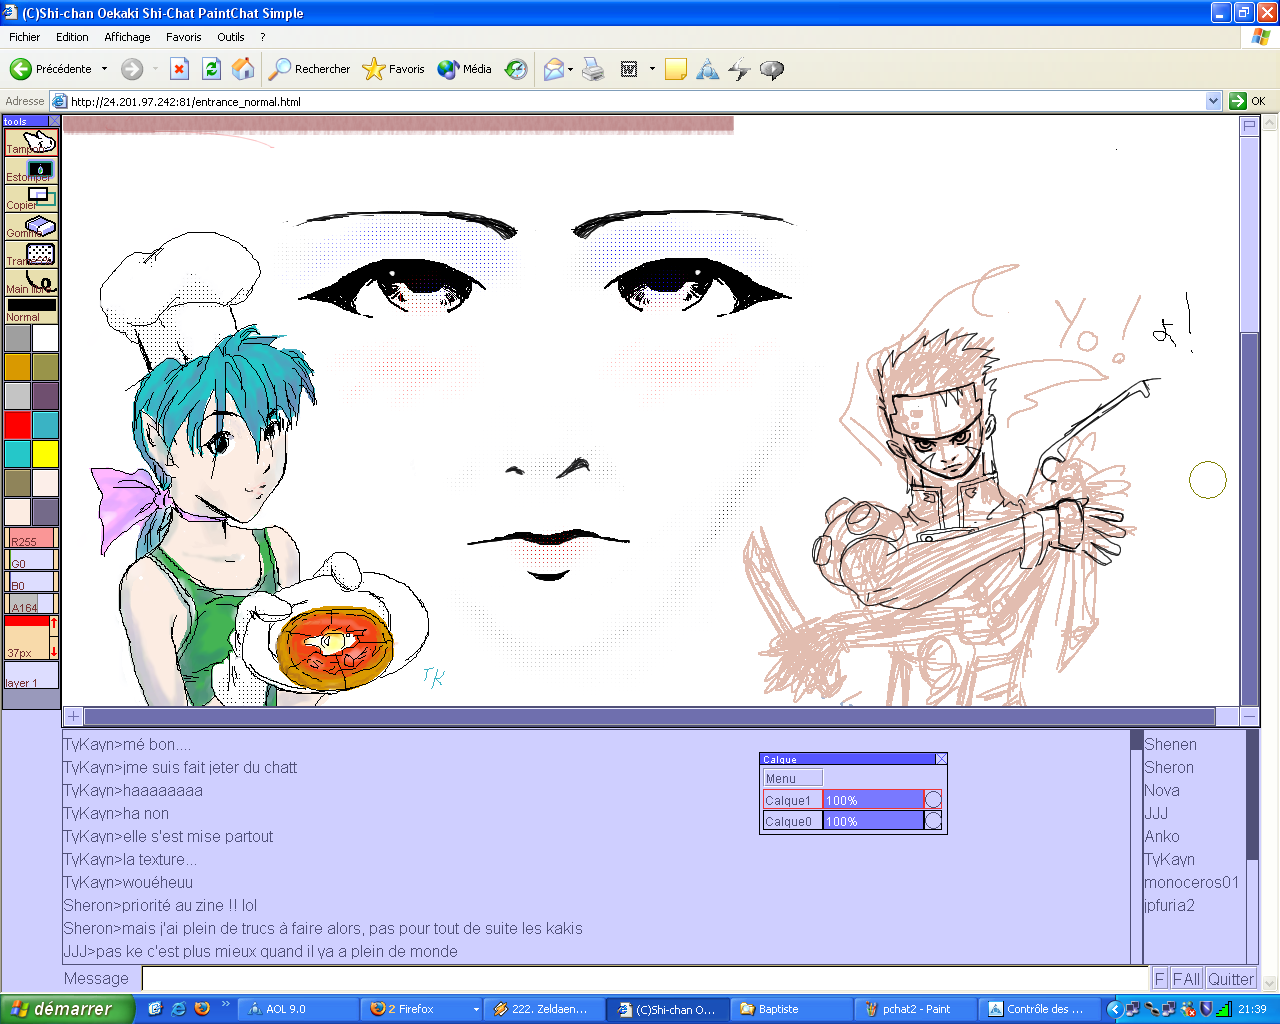Increase brush size with up arrow
The width and height of the screenshot is (1280, 1024).
tap(54, 623)
